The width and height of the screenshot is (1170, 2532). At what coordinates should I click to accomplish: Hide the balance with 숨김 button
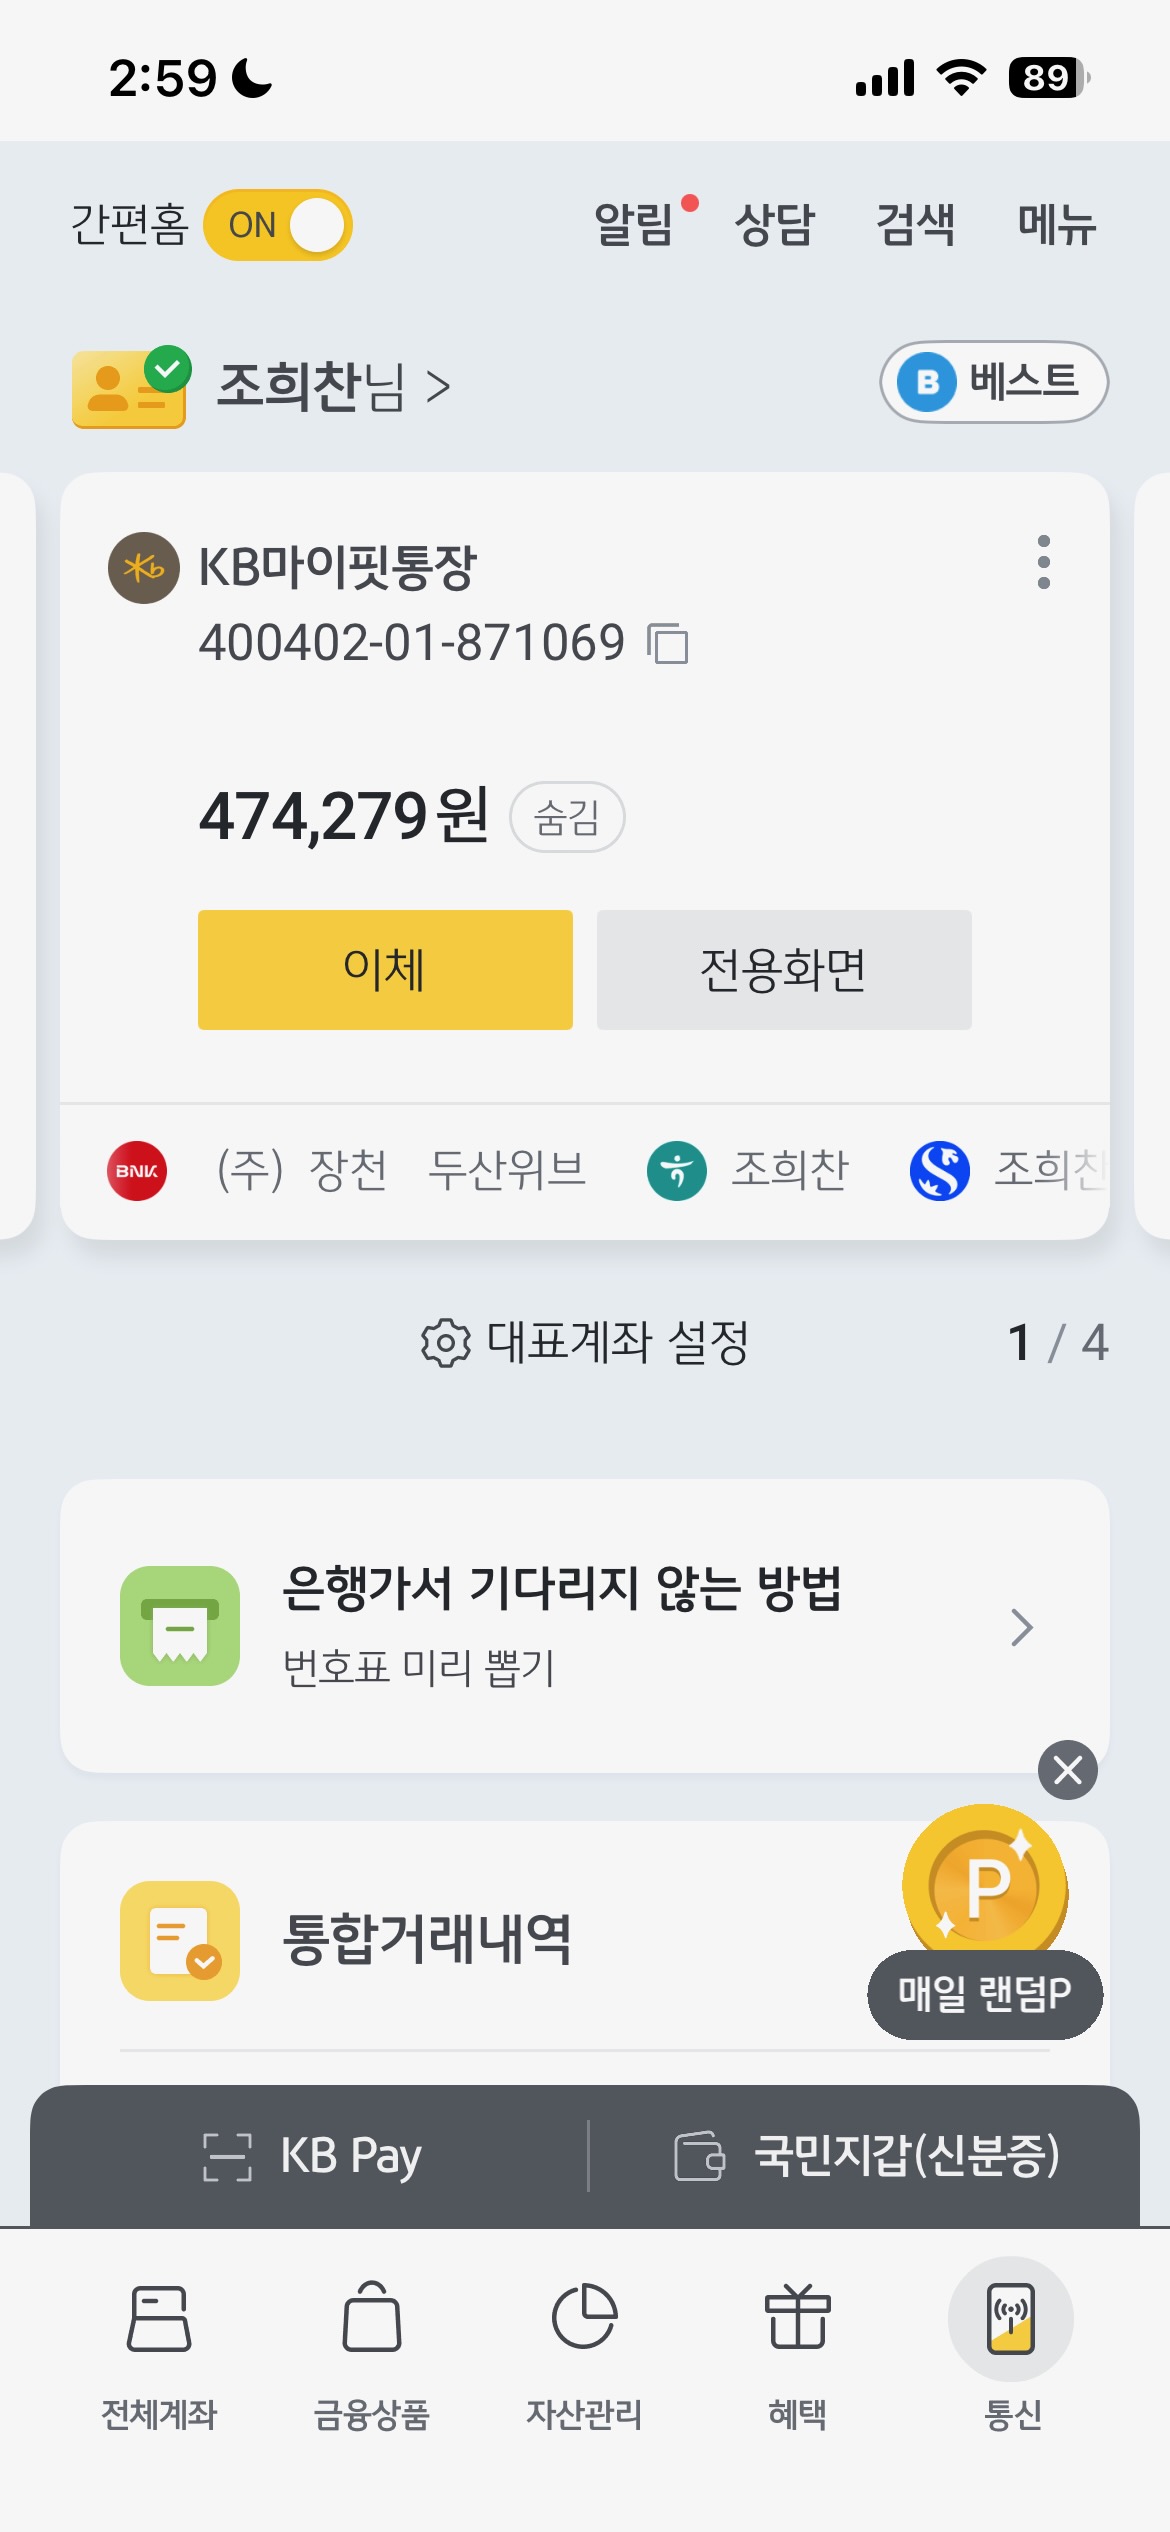pos(567,817)
